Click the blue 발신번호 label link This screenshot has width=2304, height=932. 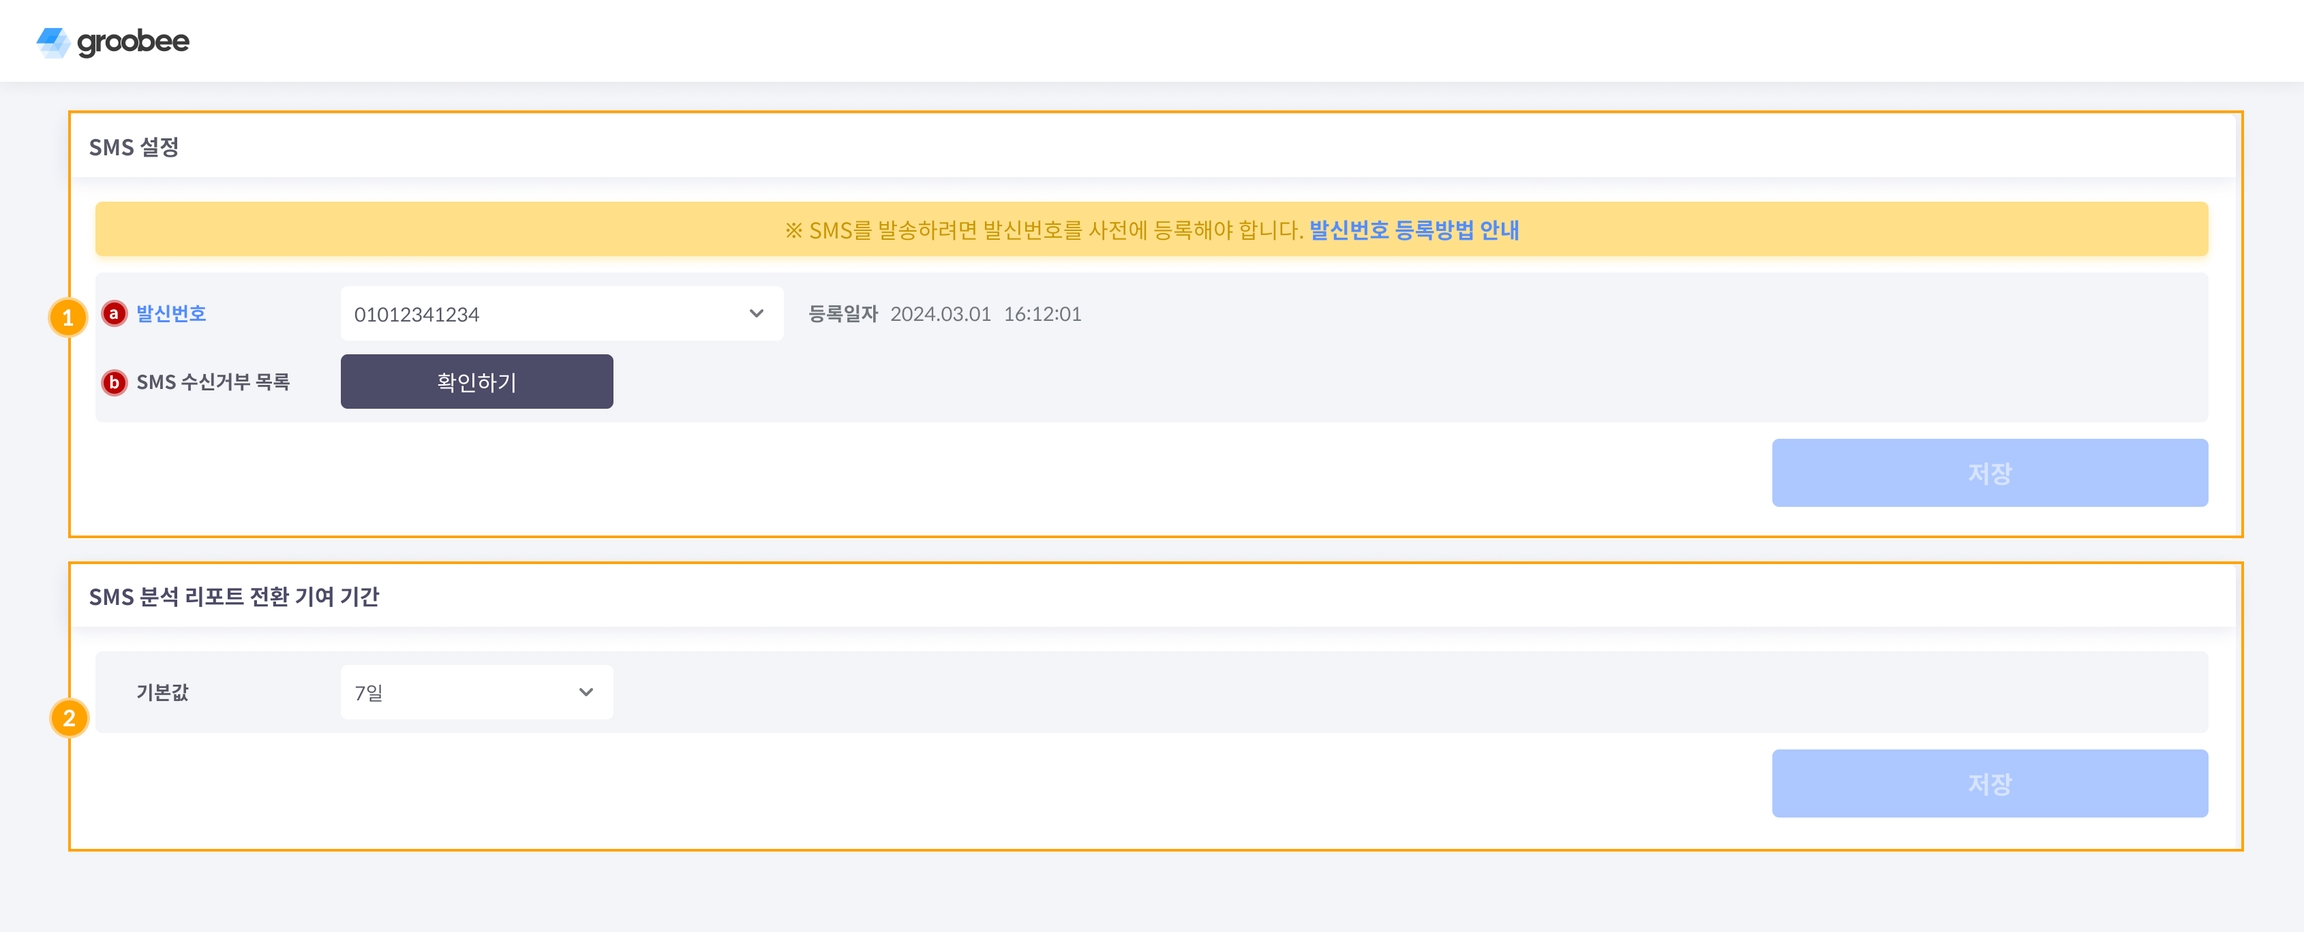[x=171, y=314]
